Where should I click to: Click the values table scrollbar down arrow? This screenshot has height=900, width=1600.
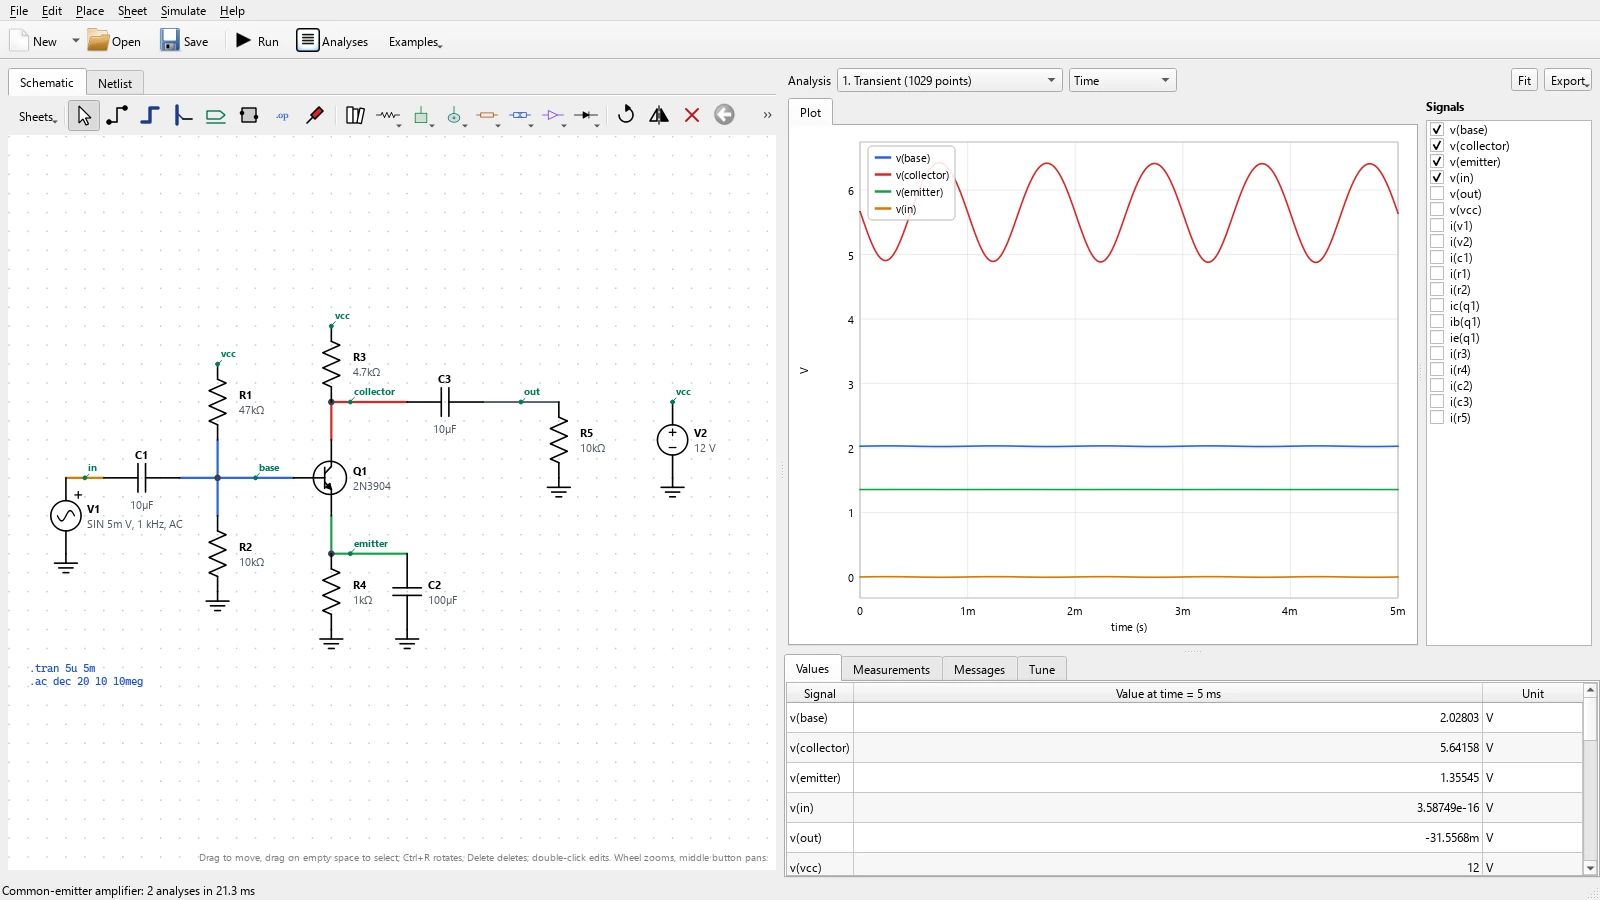[x=1590, y=868]
